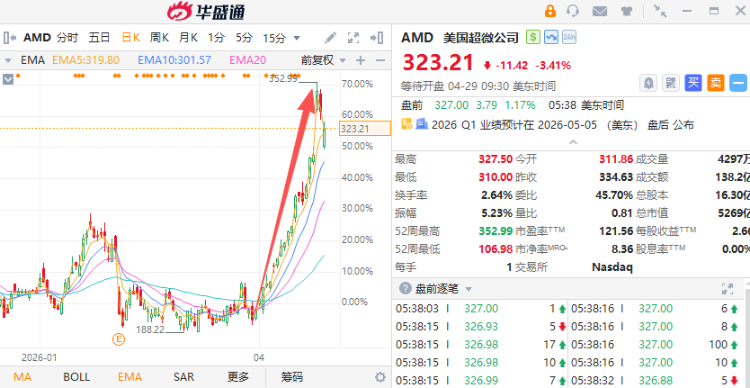Screen dimensions: 750x388
Task: Click the 24h trading badge
Action: [569, 37]
